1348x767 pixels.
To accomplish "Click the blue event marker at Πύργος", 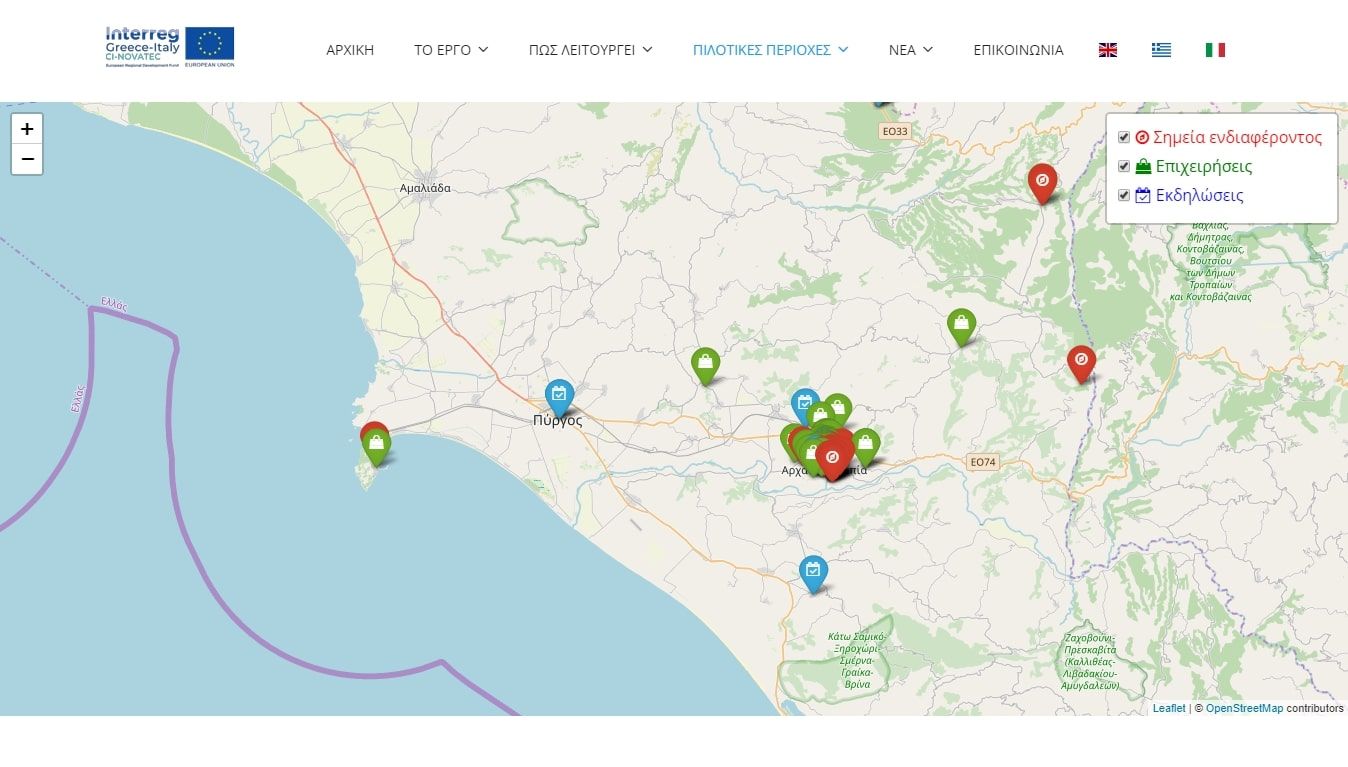I will (559, 396).
